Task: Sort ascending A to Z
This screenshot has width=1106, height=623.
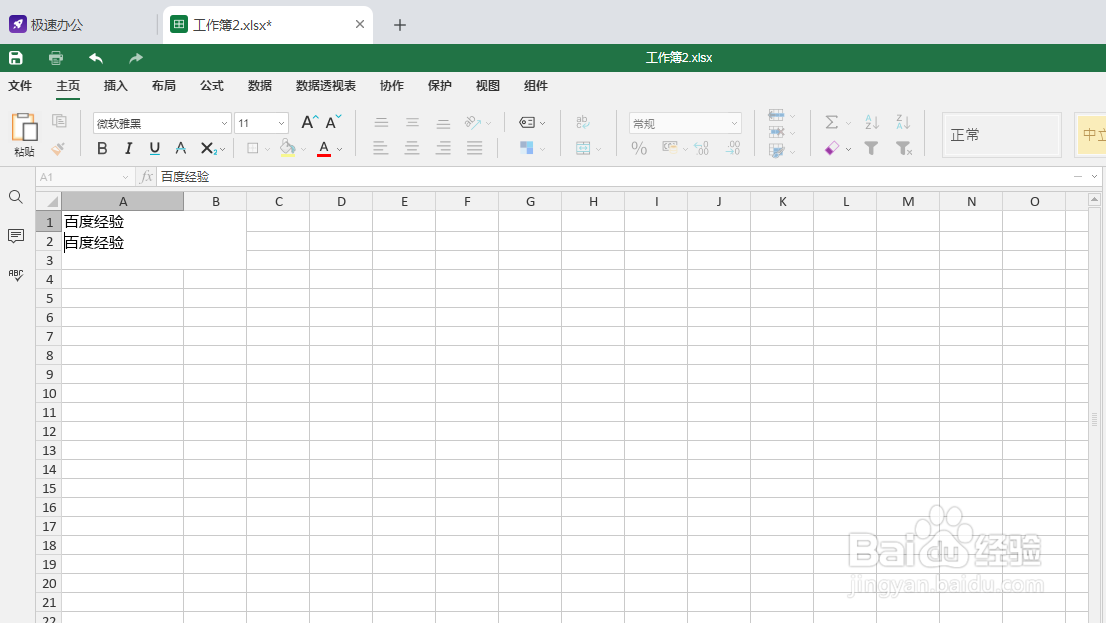Action: [872, 122]
